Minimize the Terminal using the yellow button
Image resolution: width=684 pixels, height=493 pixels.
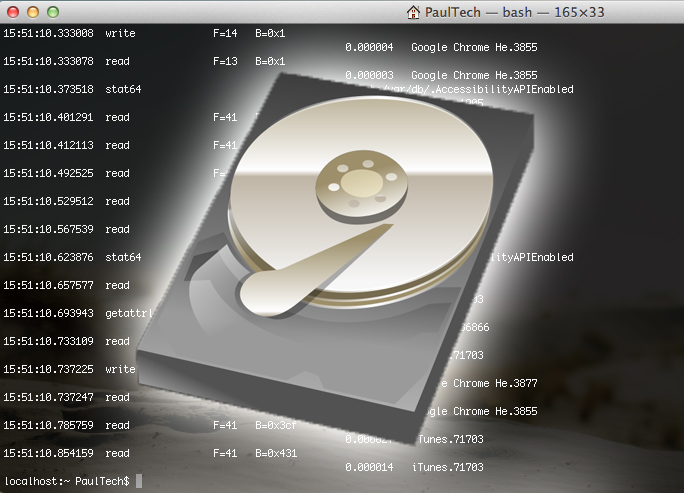[32, 12]
